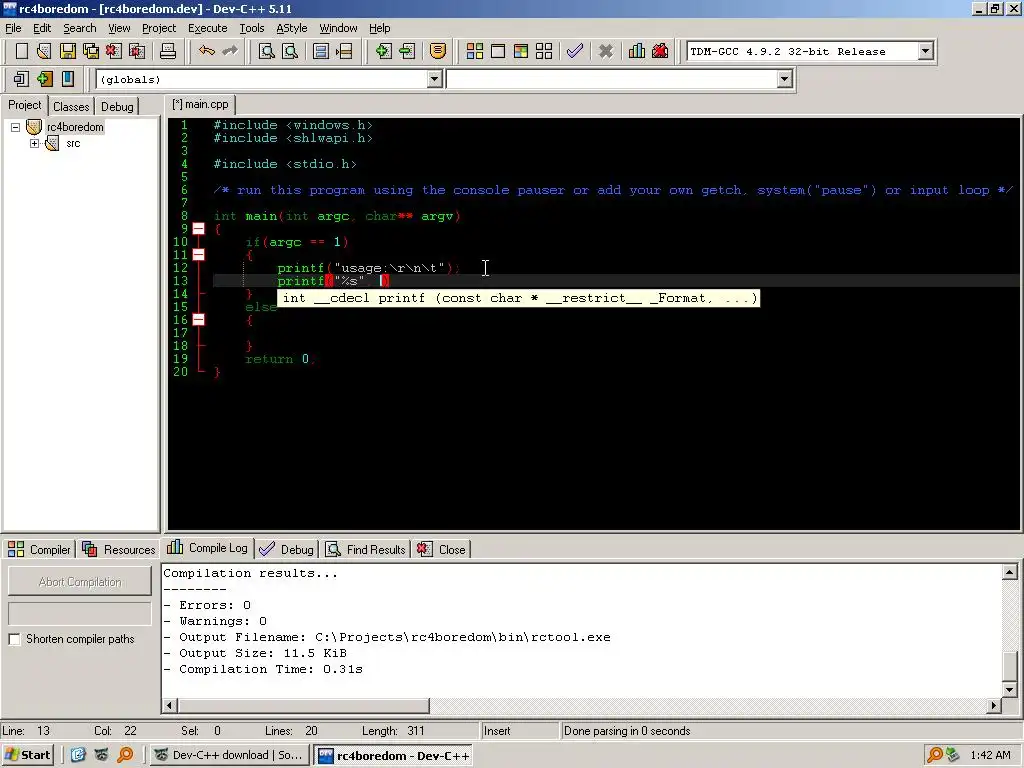Image resolution: width=1024 pixels, height=768 pixels.
Task: Click the Replace magnifier icon
Action: tap(289, 51)
